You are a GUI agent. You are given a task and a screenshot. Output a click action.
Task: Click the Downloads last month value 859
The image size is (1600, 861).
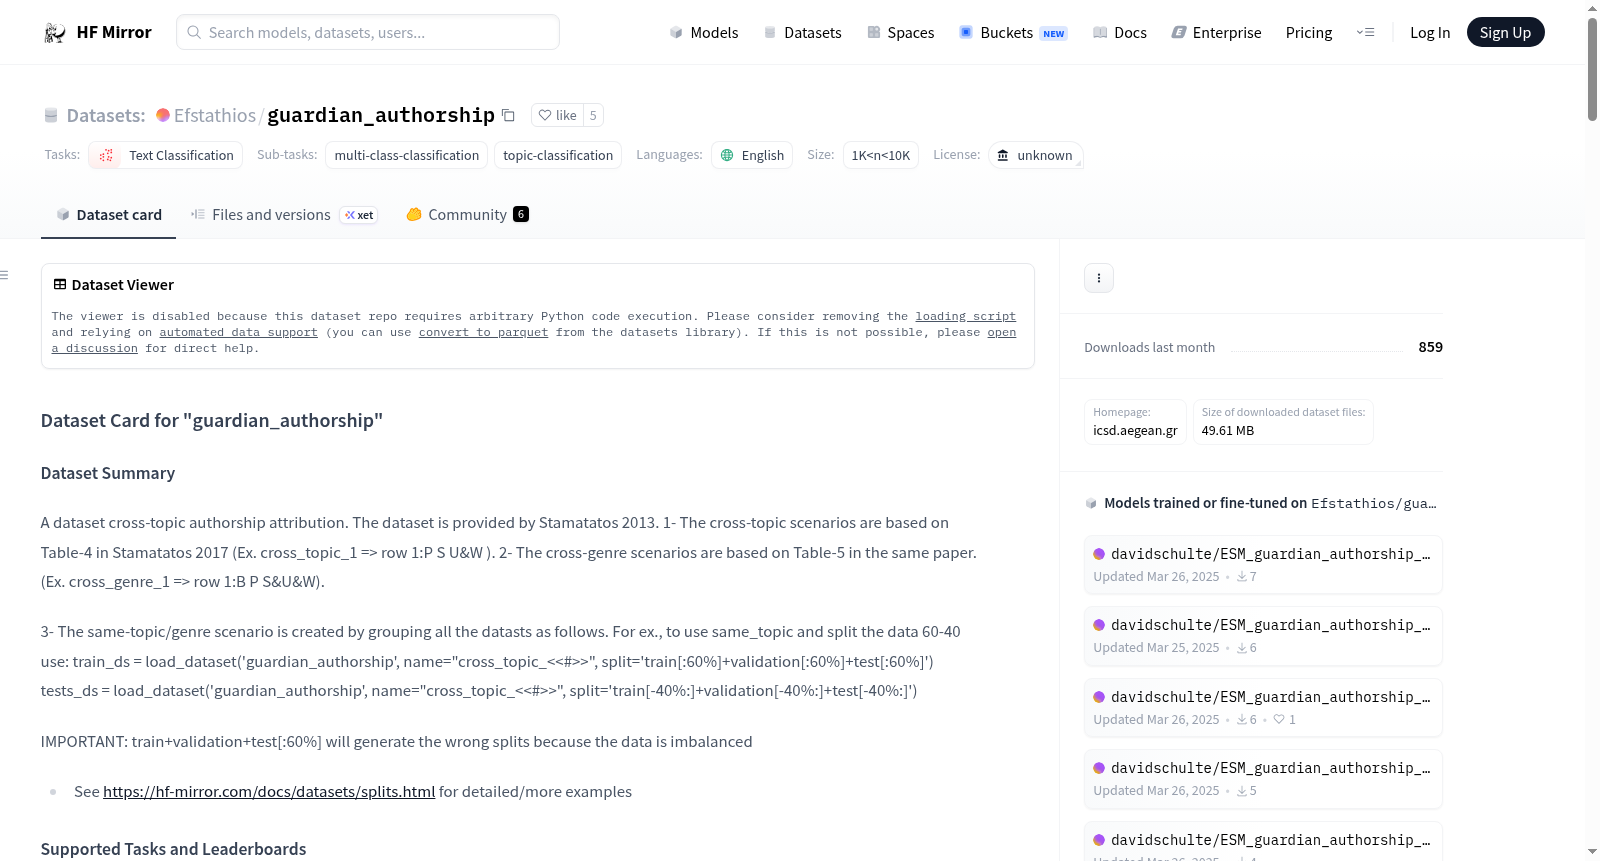[1431, 347]
